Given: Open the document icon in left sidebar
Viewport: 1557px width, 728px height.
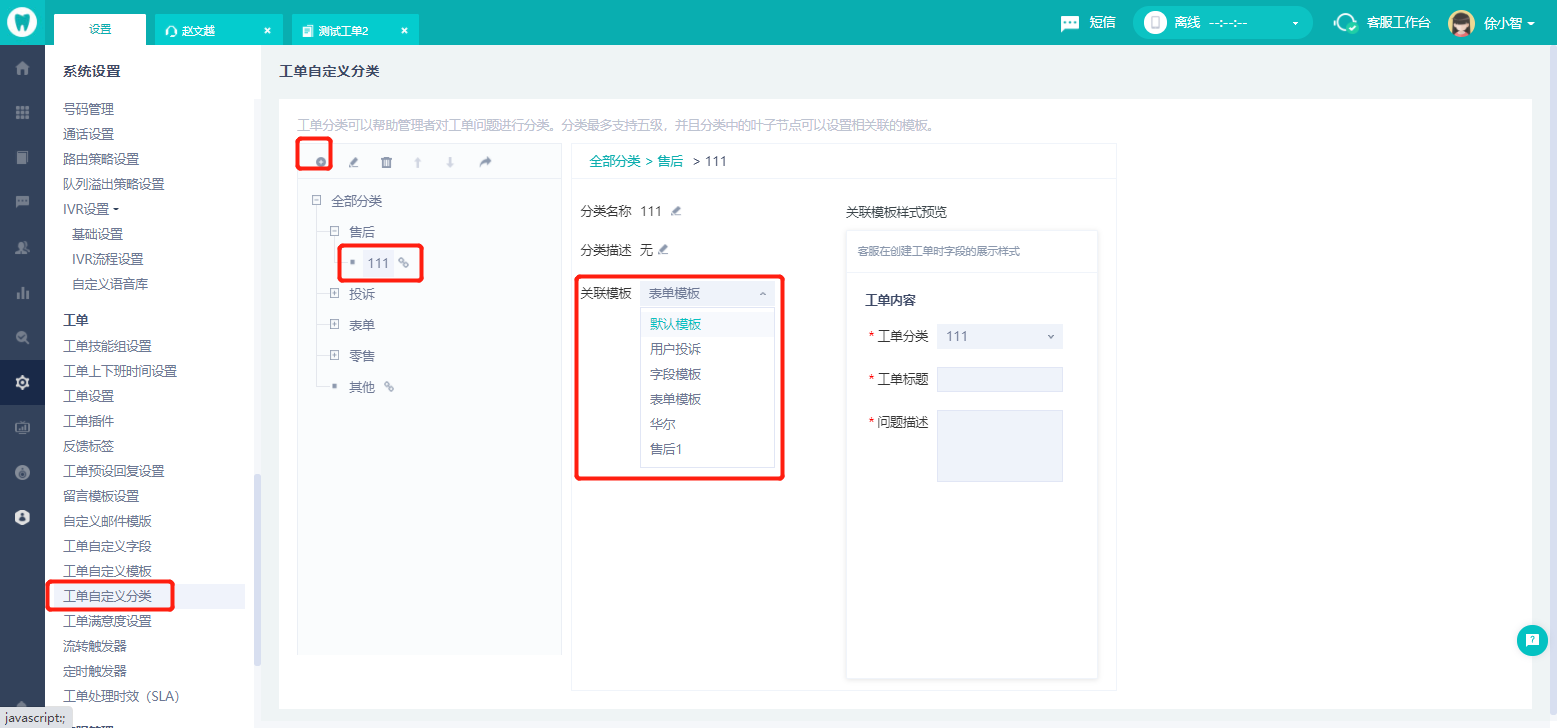Looking at the screenshot, I should tap(22, 157).
